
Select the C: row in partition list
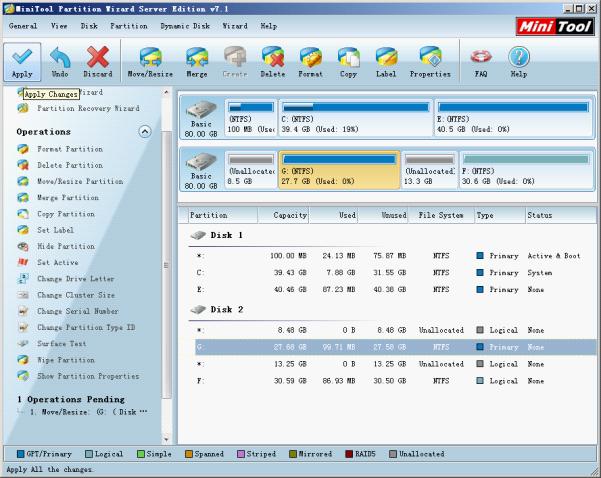pyautogui.click(x=395, y=273)
